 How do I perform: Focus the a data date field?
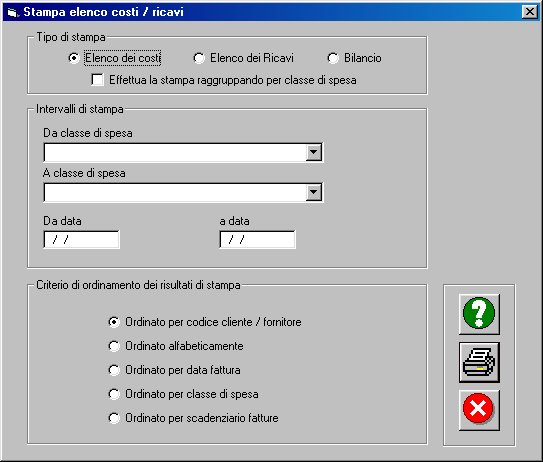(x=258, y=240)
